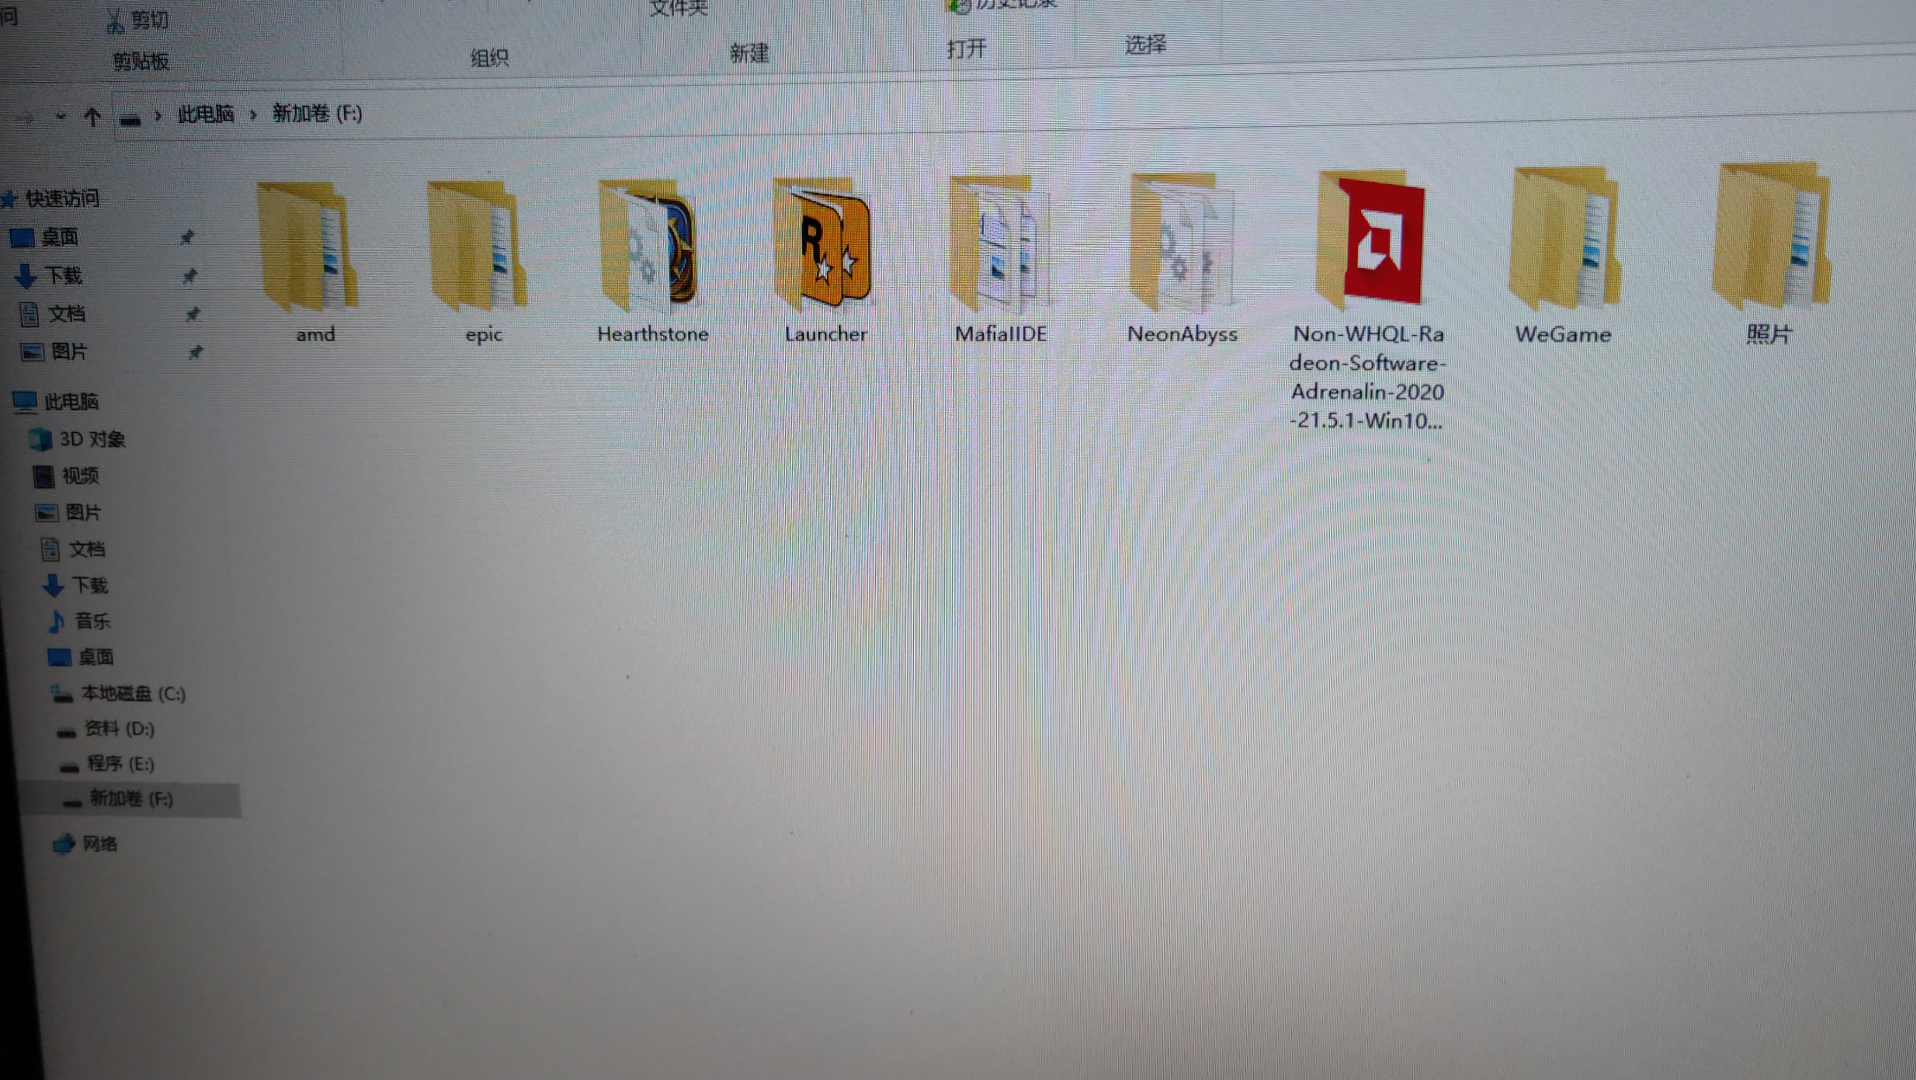
Task: Click the 剪贴板 ribbon group label
Action: click(x=141, y=61)
